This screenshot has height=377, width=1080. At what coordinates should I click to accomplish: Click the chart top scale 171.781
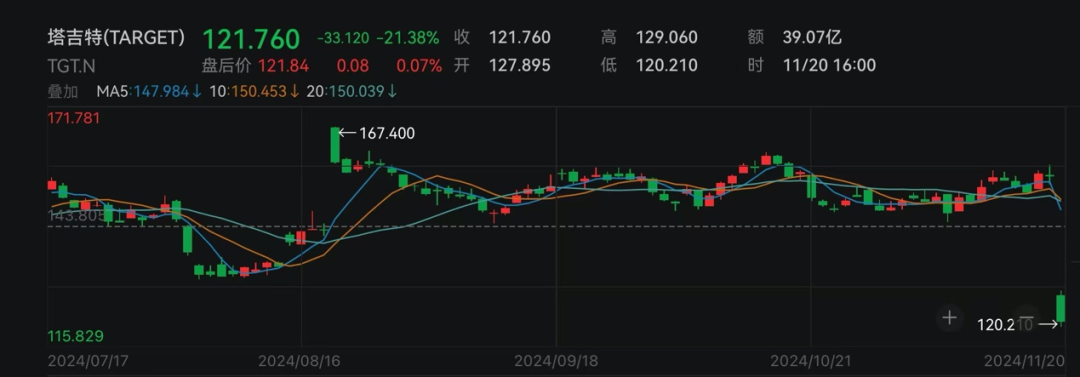(x=74, y=118)
